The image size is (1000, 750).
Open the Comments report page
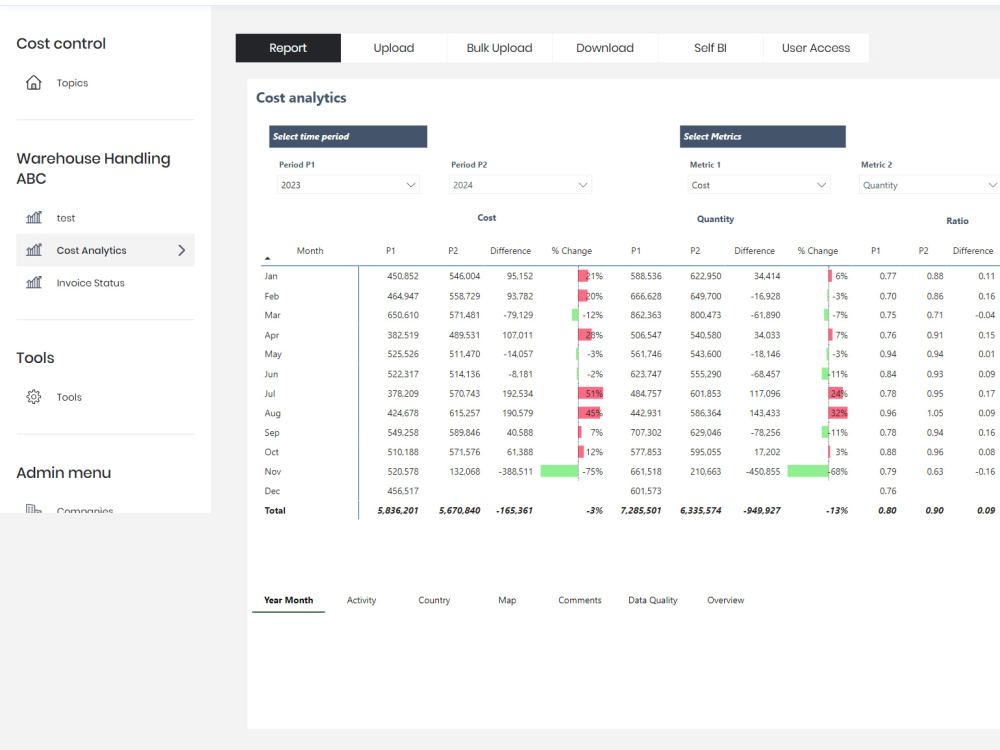pyautogui.click(x=580, y=600)
